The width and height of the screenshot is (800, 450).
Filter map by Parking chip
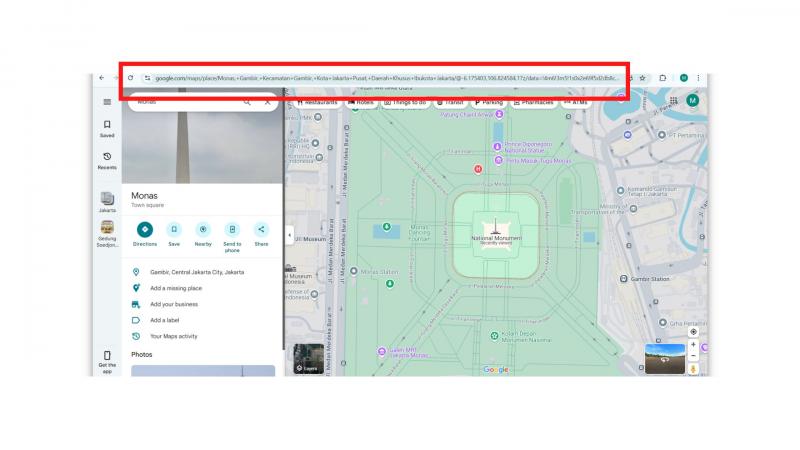(489, 103)
